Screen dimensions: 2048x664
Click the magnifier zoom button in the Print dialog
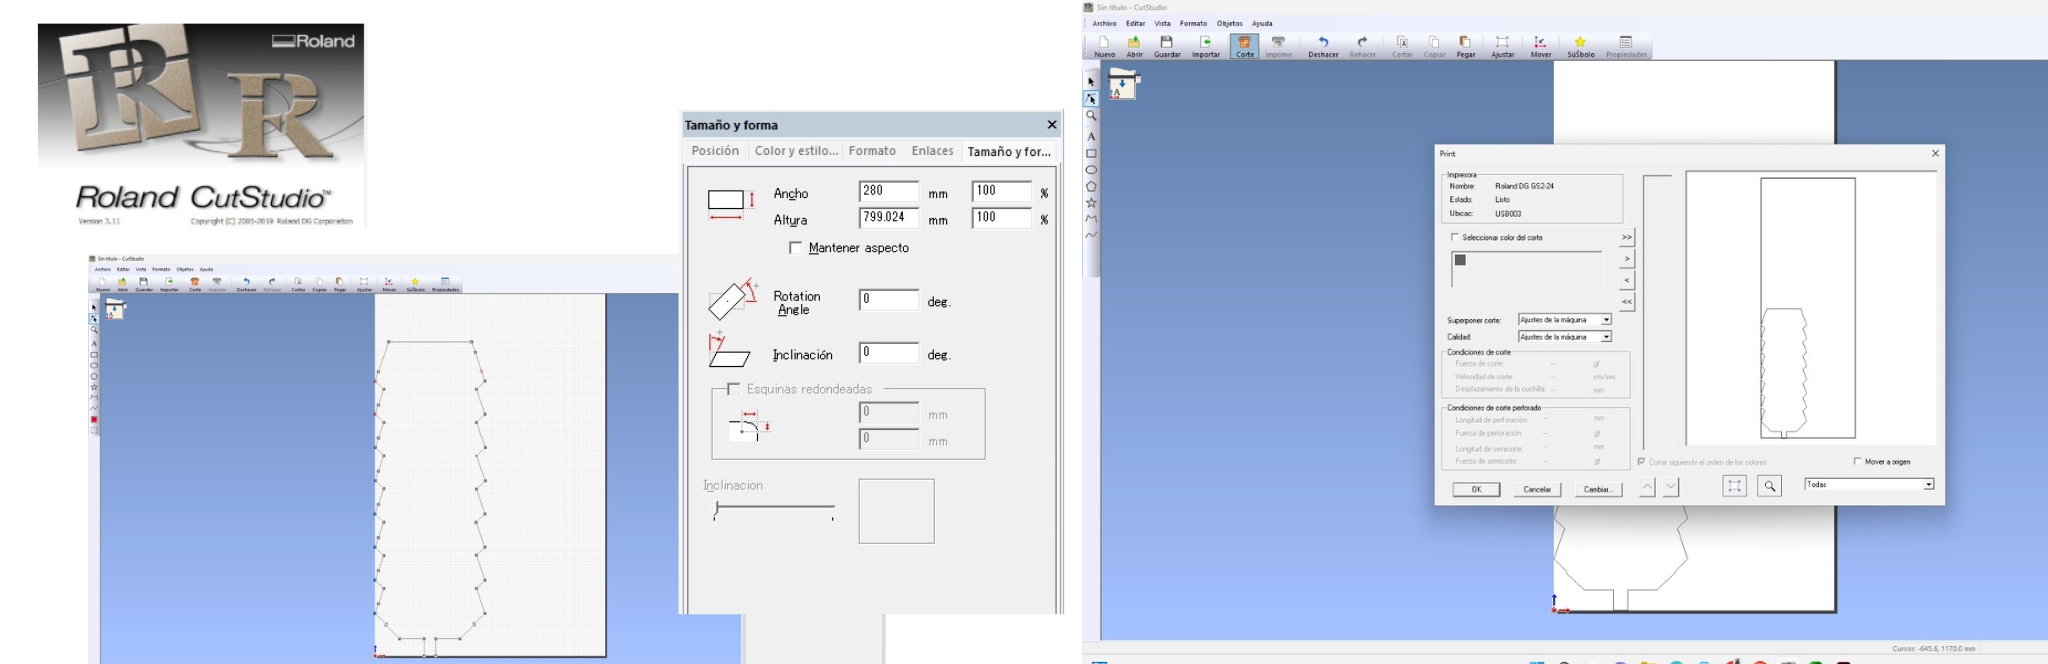[x=1769, y=486]
